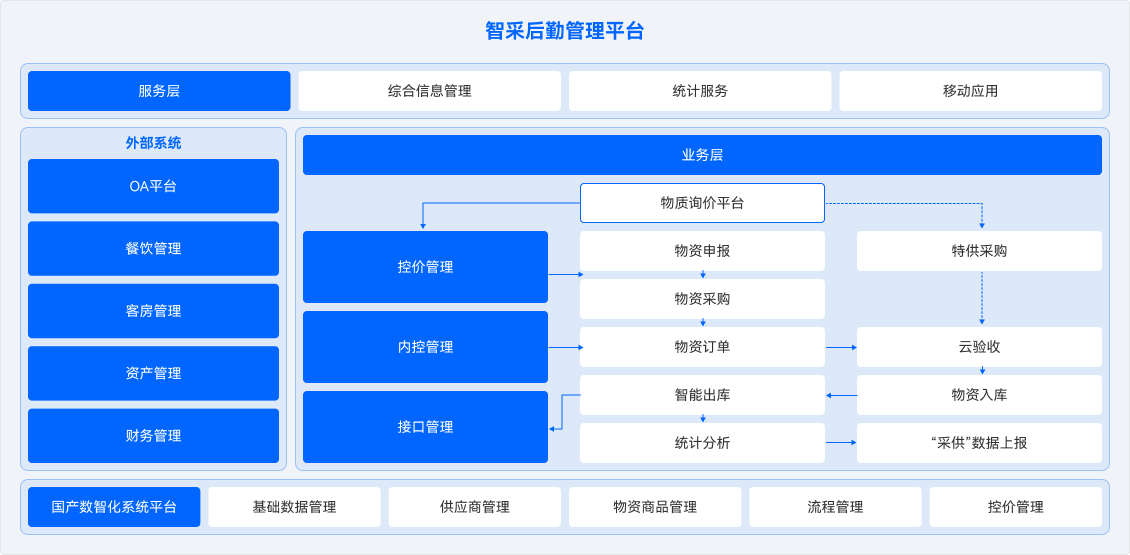This screenshot has height=555, width=1130.
Task: Click the 客房管理 block
Action: (153, 311)
